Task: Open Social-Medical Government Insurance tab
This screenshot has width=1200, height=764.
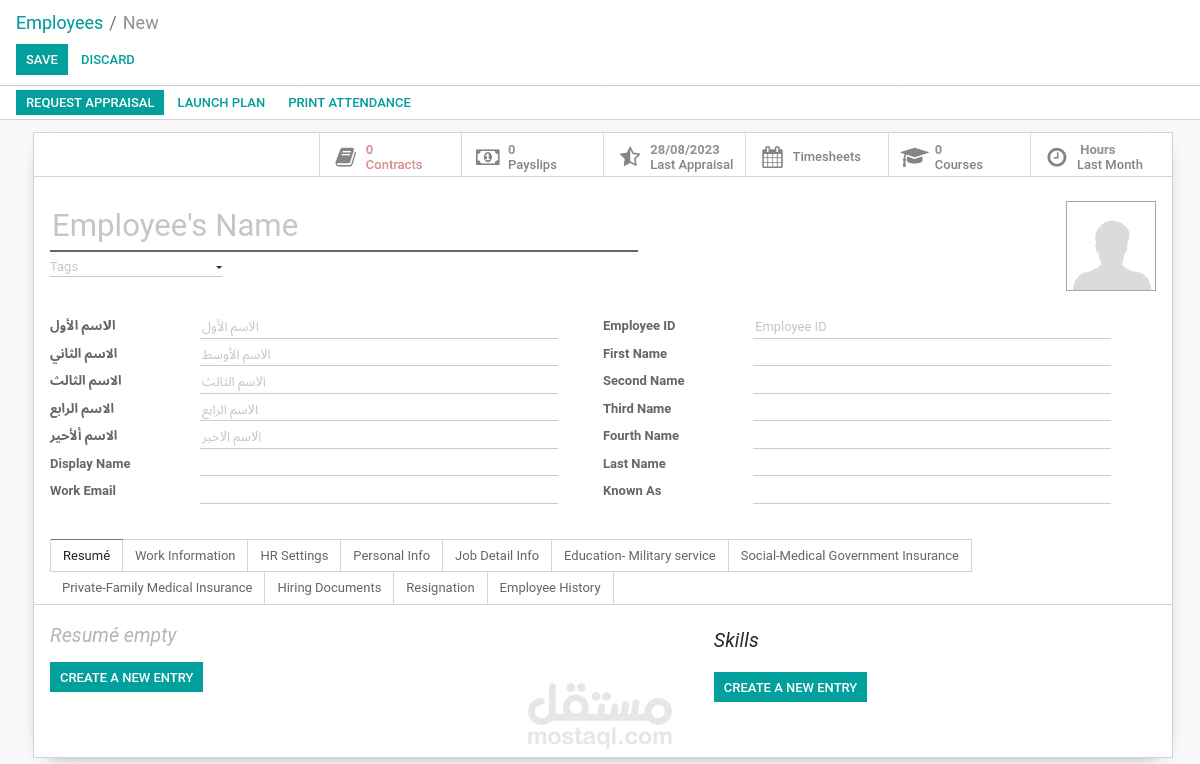Action: (x=850, y=556)
